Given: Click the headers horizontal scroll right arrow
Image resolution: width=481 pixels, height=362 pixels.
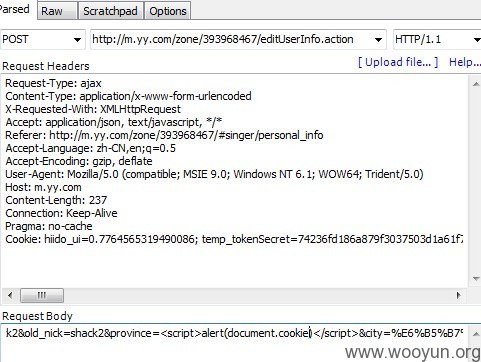Looking at the screenshot, I should [x=459, y=295].
